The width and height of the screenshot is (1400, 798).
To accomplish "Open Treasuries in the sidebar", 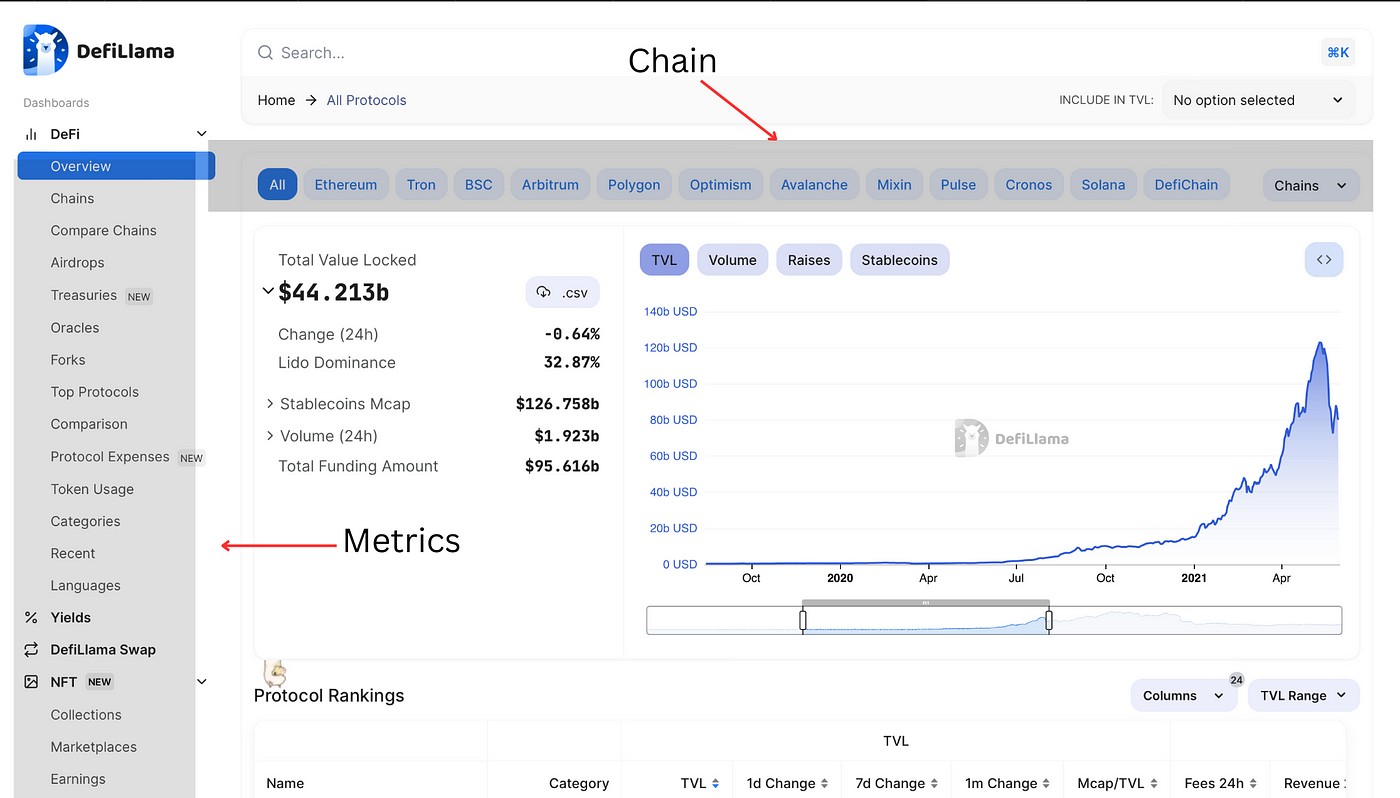I will (x=84, y=295).
